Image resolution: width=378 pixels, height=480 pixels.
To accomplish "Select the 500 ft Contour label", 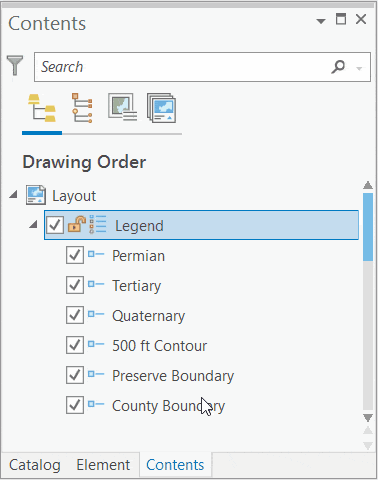I will [159, 346].
